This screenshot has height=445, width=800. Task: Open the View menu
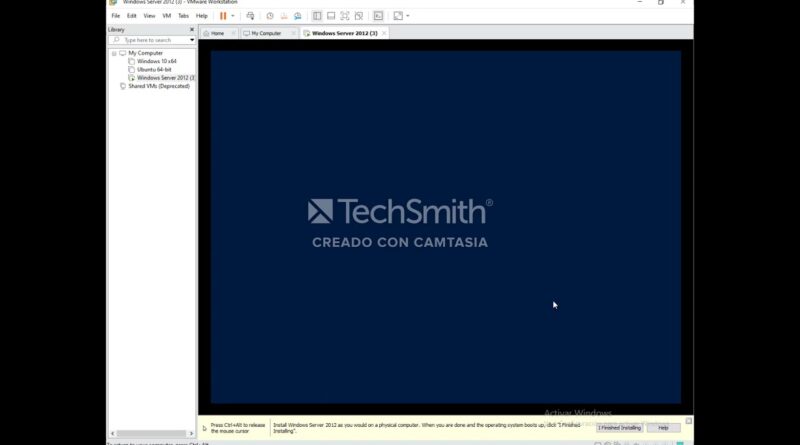click(x=149, y=16)
